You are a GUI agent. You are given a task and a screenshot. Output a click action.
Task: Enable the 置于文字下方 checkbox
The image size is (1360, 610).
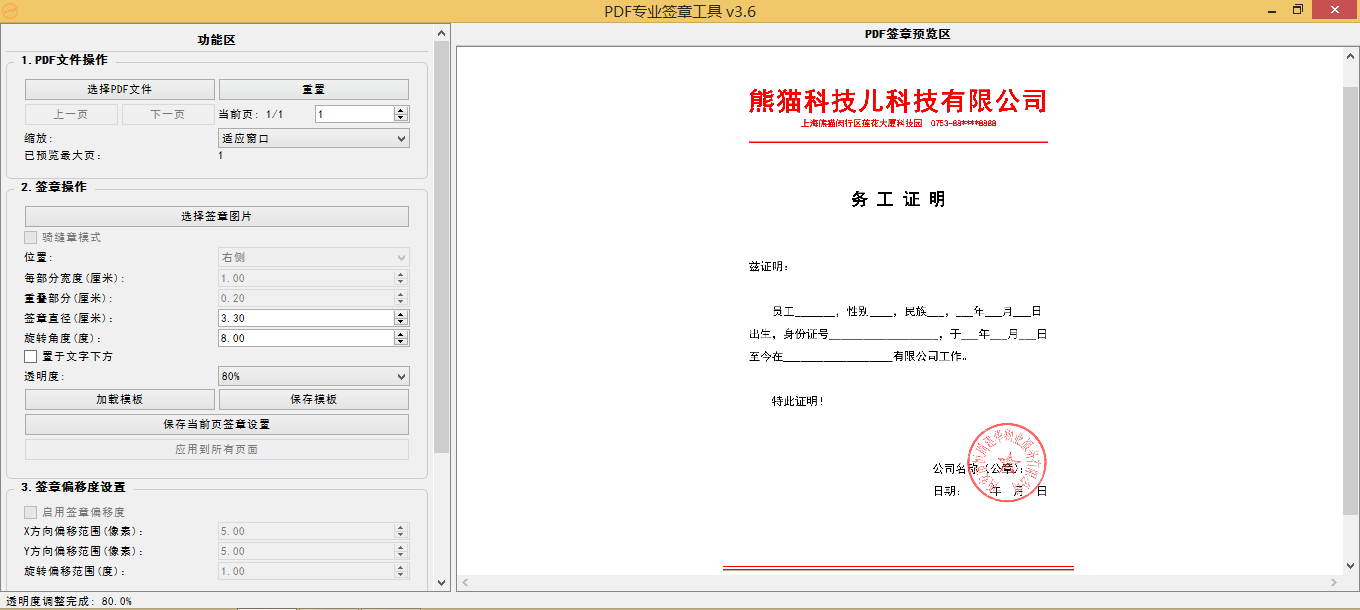pos(31,356)
